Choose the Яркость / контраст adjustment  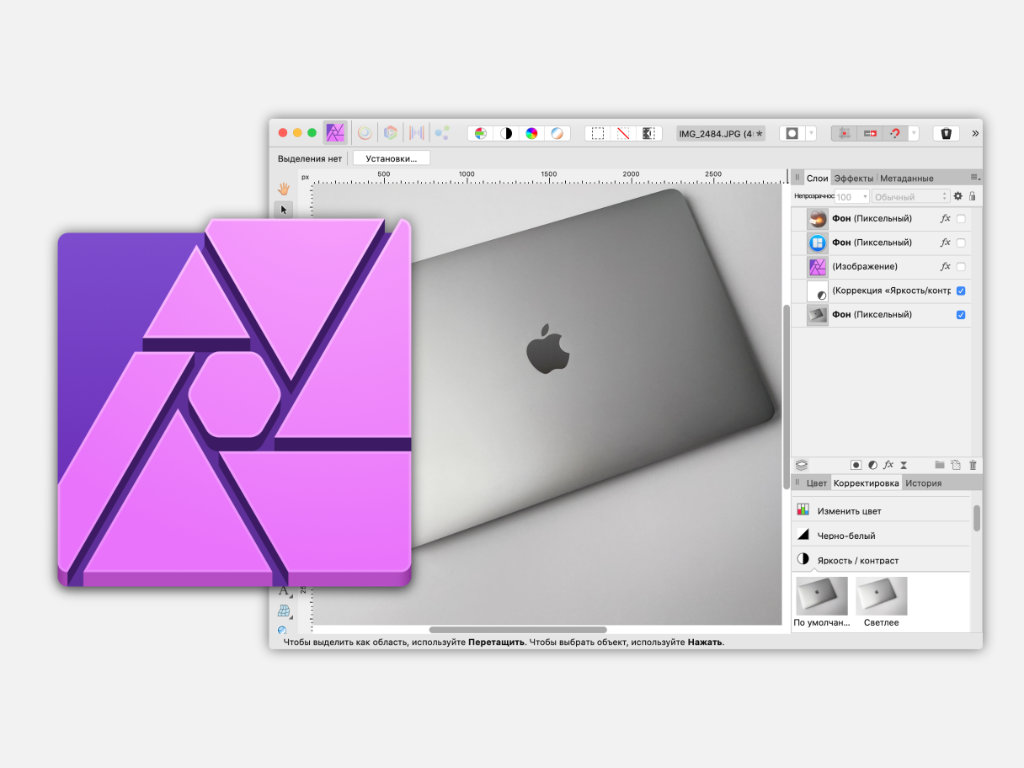pos(882,560)
